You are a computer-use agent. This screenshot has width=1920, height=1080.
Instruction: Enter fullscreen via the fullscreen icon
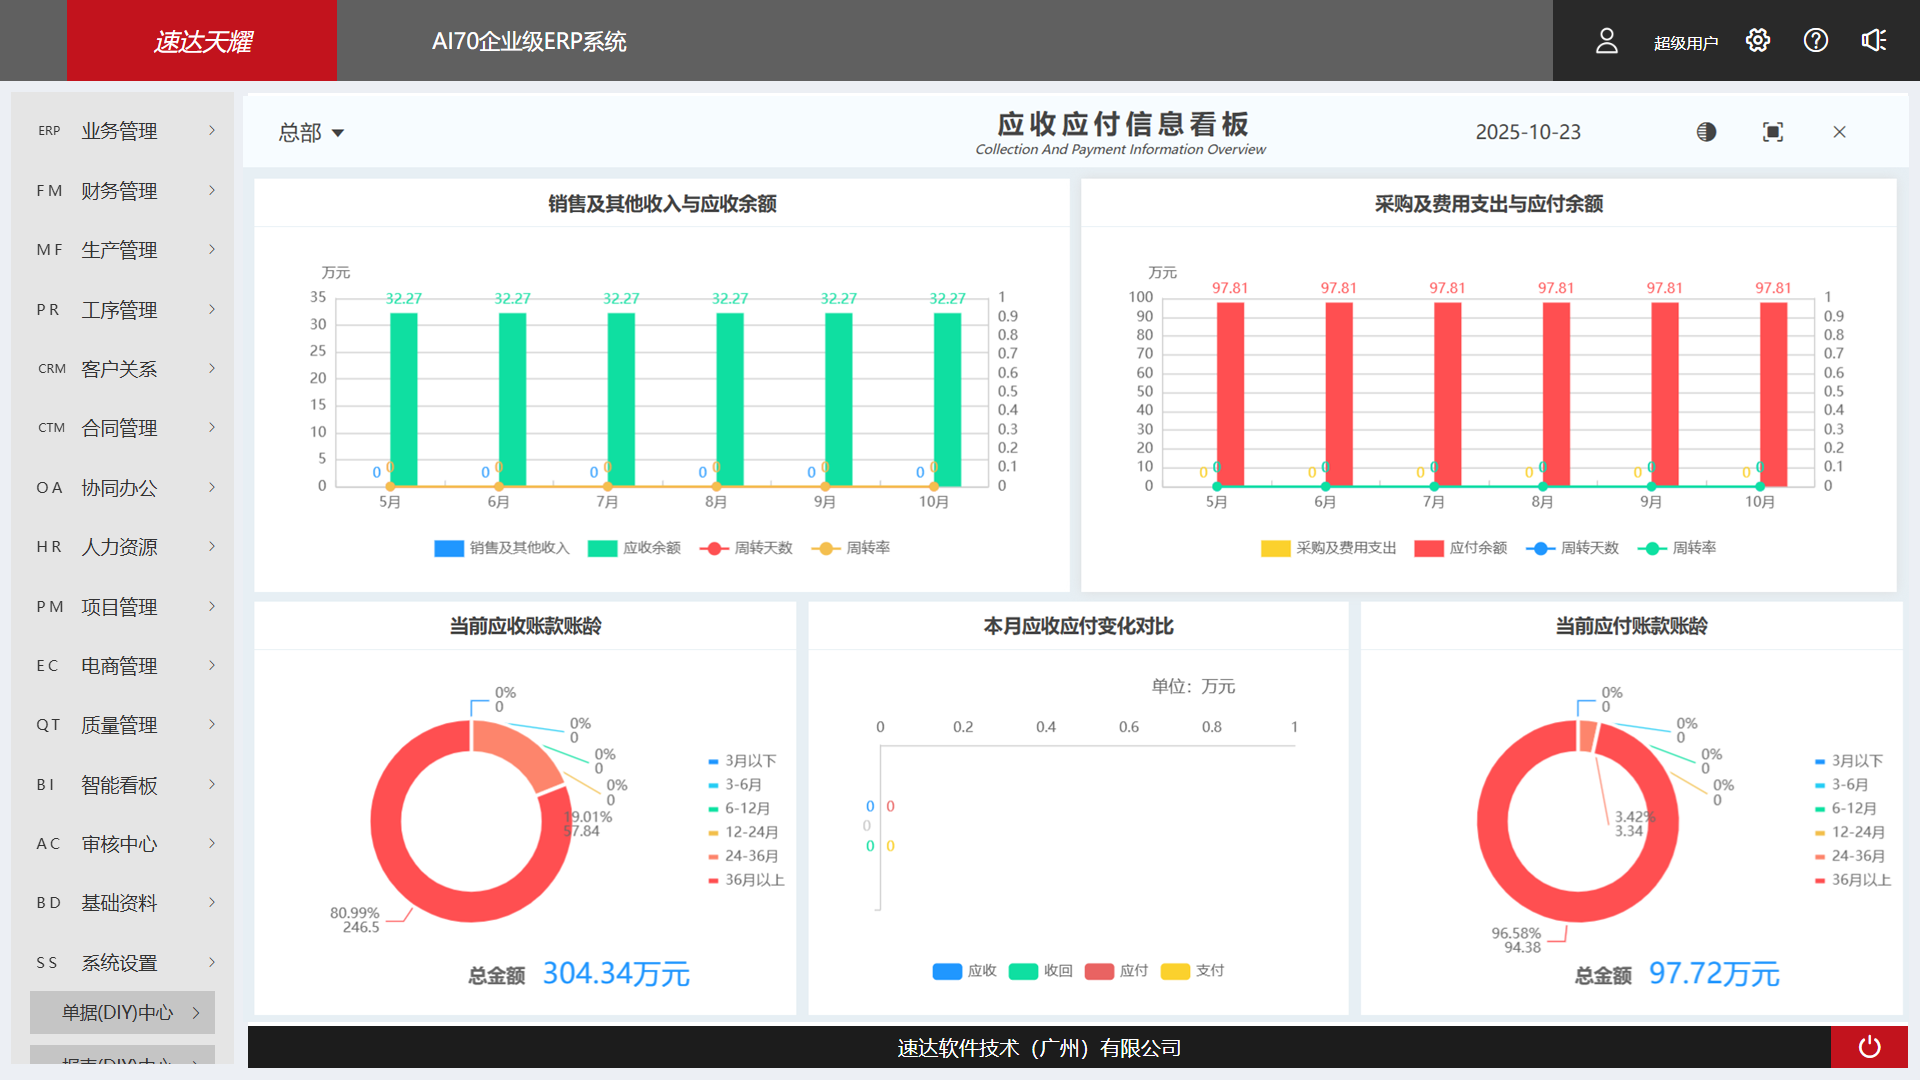[x=1772, y=131]
